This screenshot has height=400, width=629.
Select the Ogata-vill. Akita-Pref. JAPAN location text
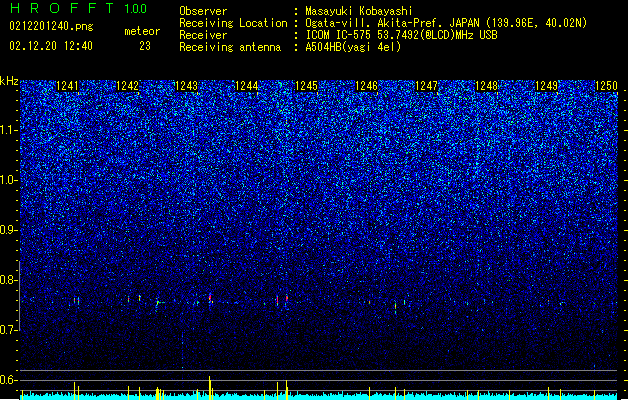446,23
